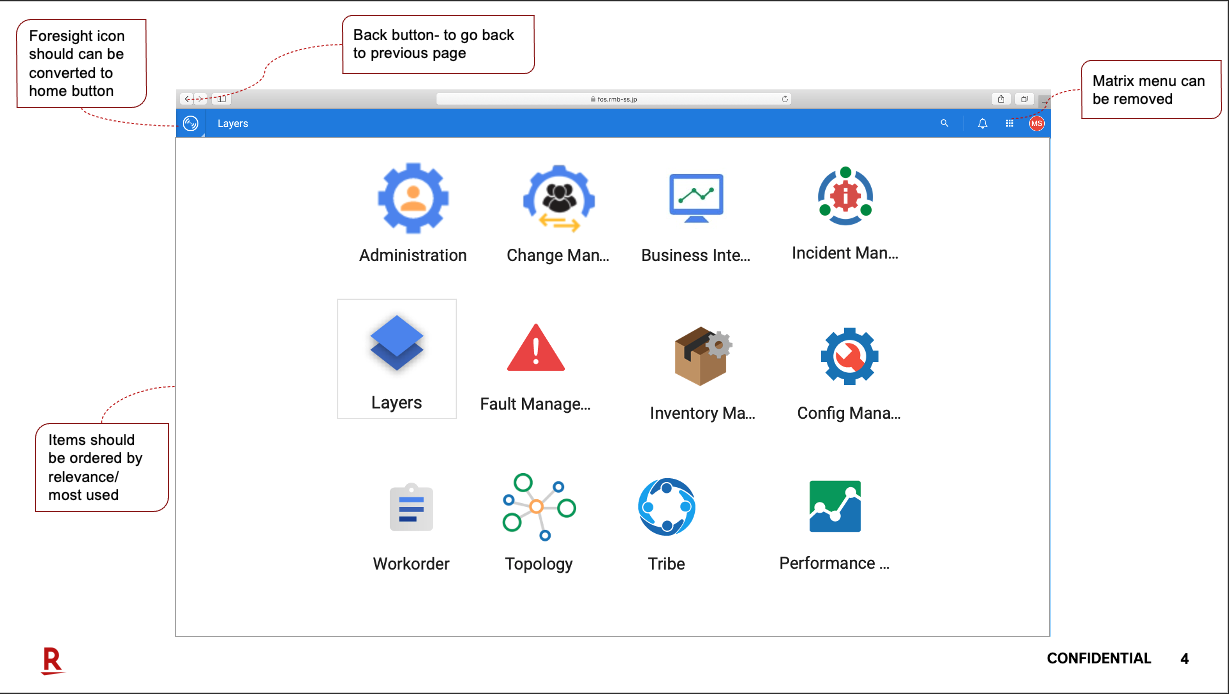
Task: Click the "Config Mana..." label
Action: coord(849,413)
